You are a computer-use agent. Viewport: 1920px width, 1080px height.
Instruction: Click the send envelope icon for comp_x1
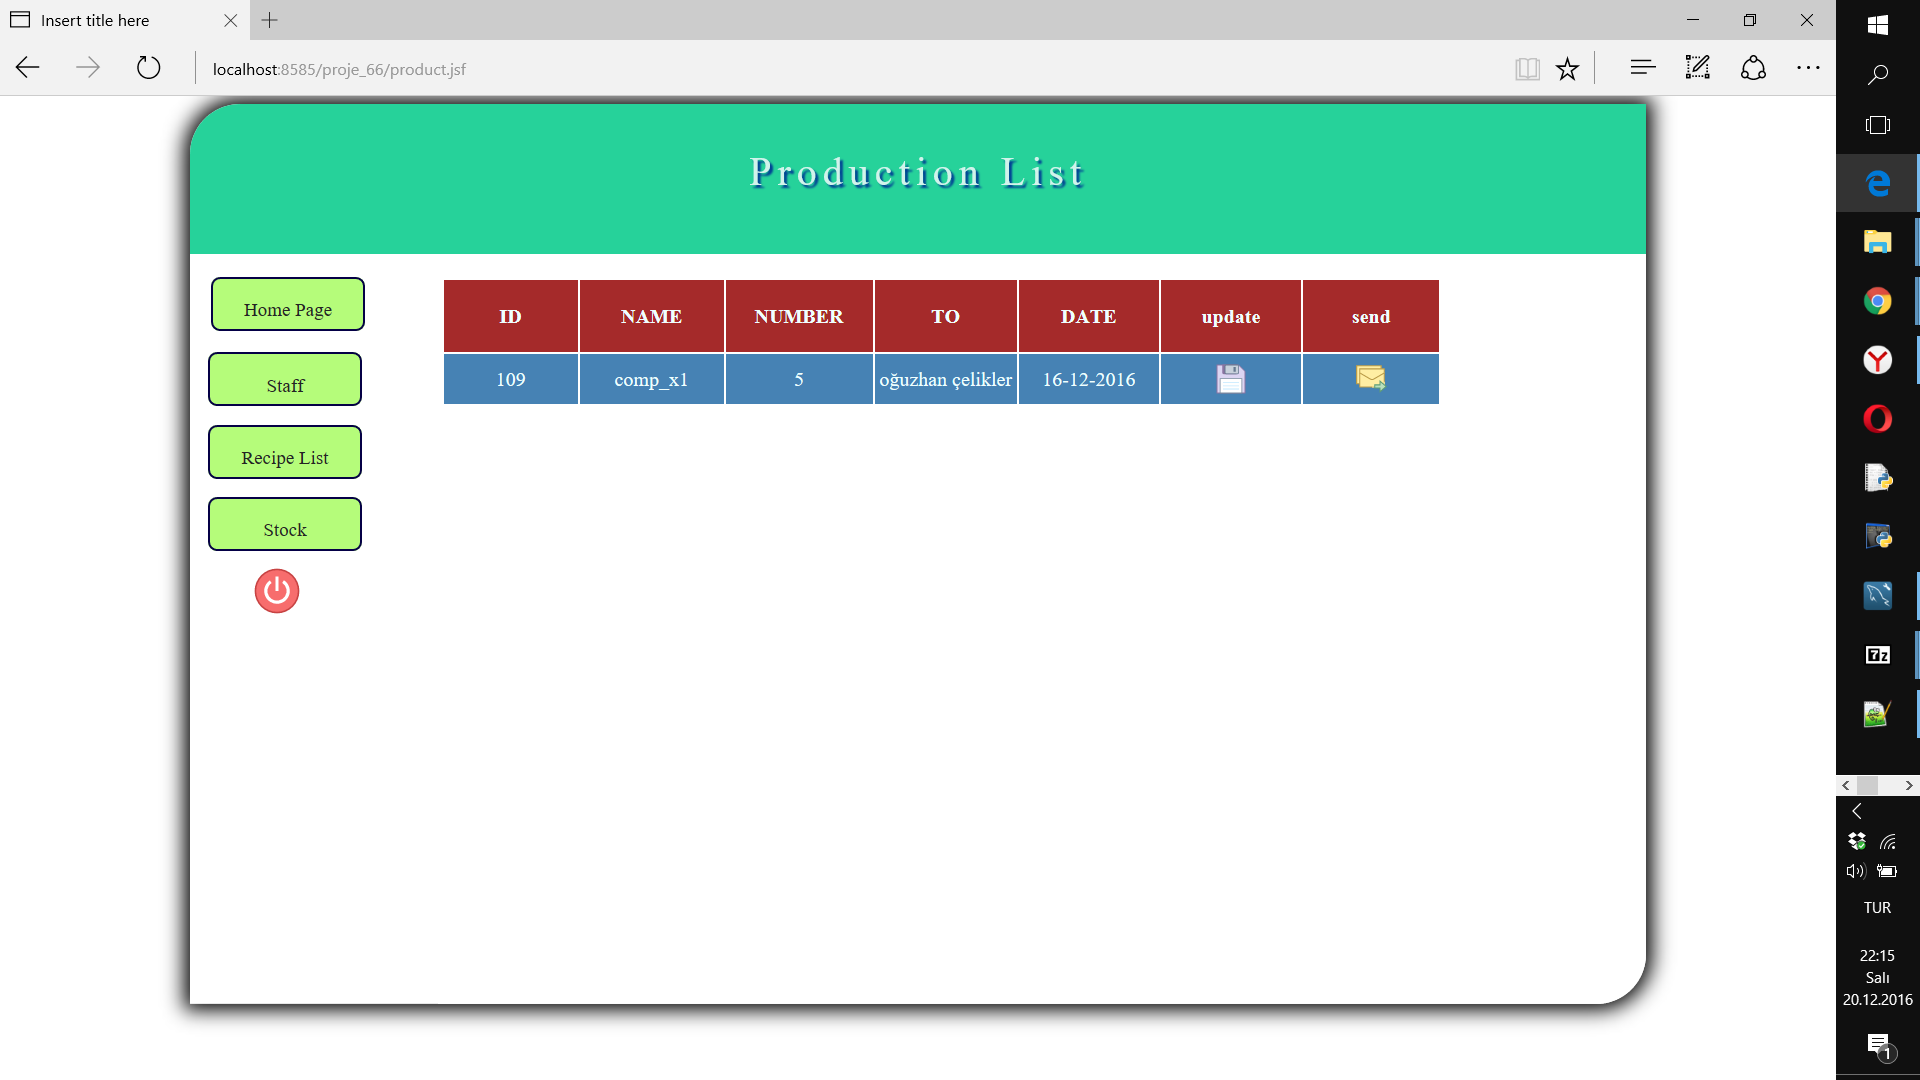click(1370, 378)
